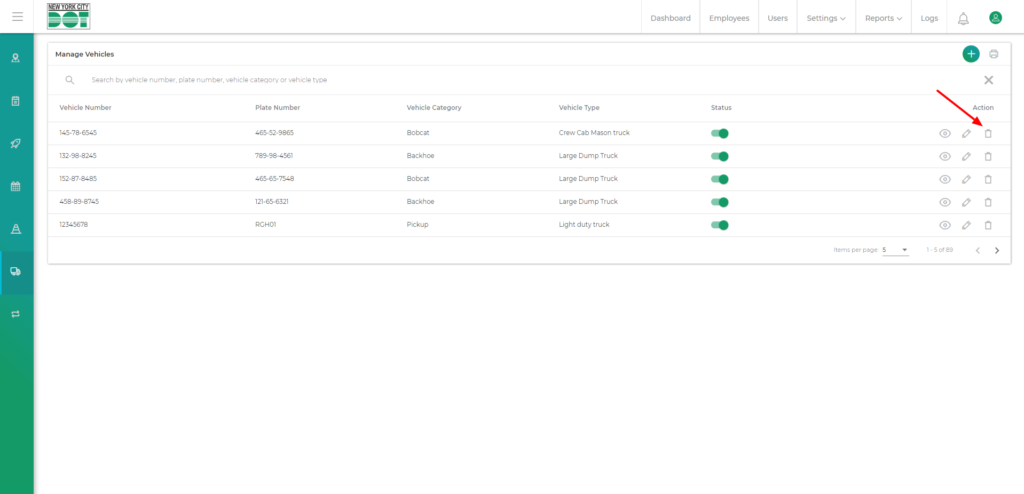Toggle status of vehicle 145-78-6545

(x=720, y=133)
